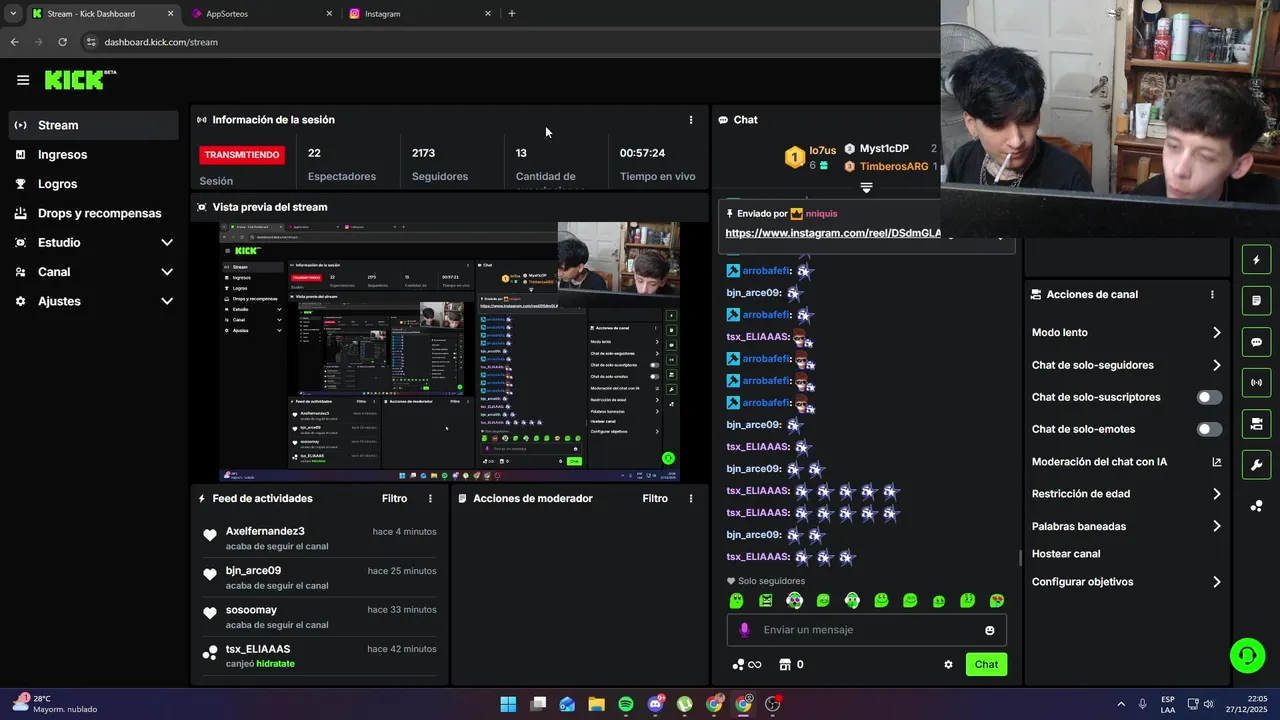This screenshot has height=720, width=1280.
Task: Click the Enviar un mensaje input field
Action: [x=866, y=630]
